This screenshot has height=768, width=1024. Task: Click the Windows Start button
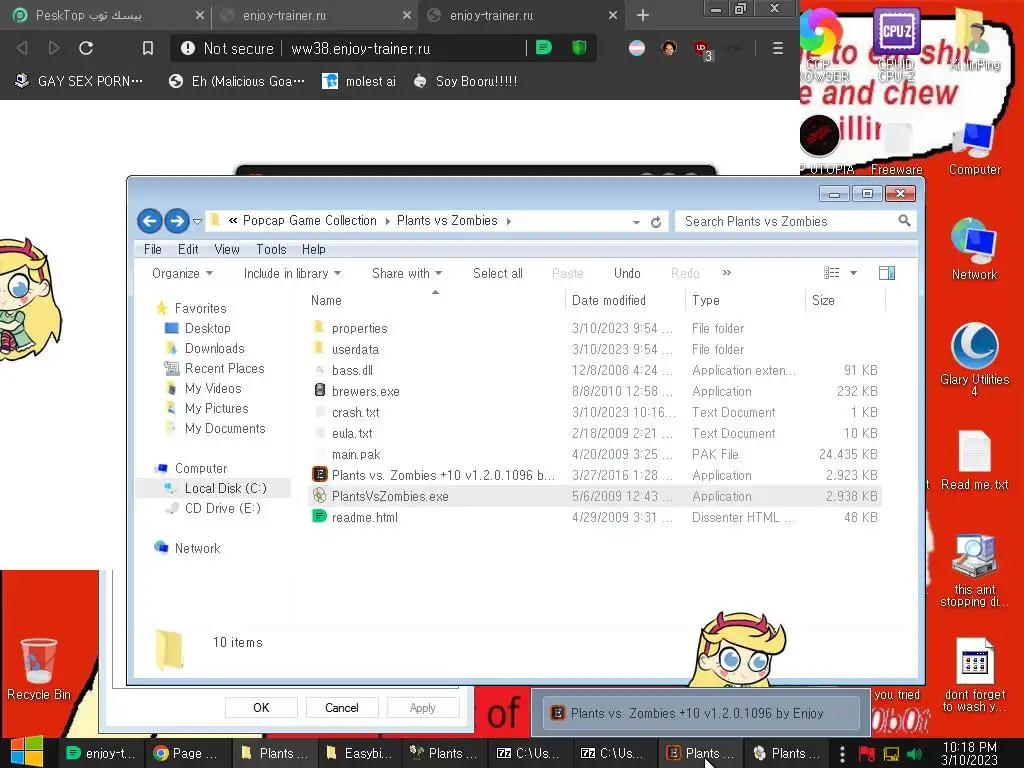point(27,752)
